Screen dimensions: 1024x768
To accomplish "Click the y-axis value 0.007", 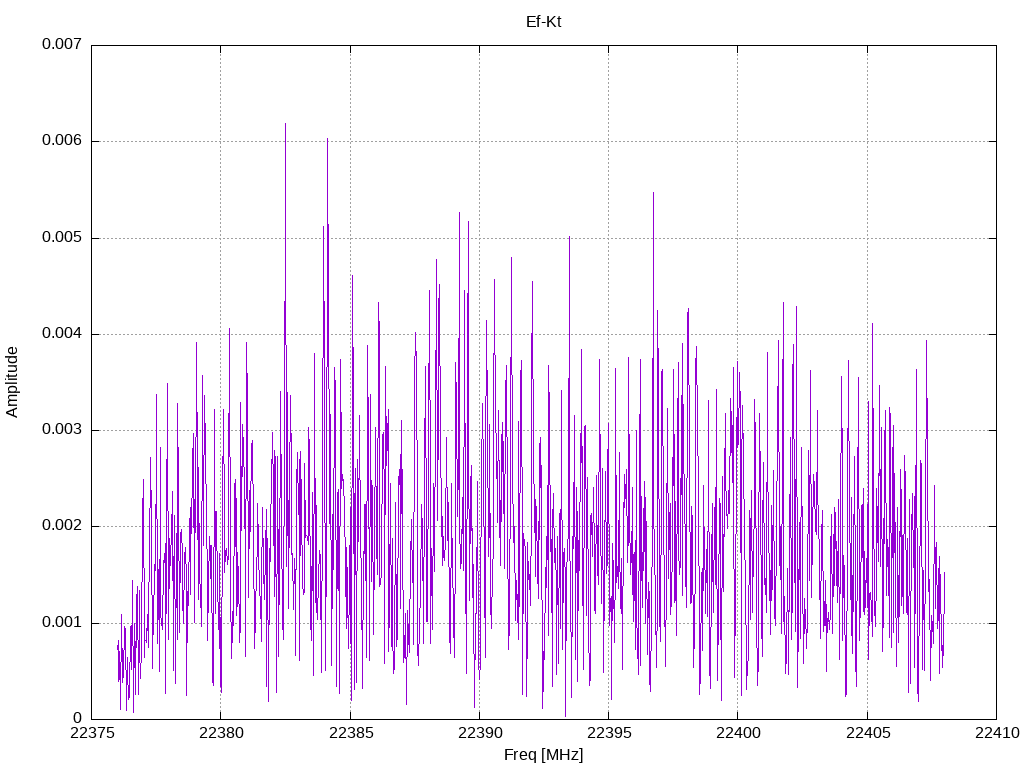I will coord(62,44).
